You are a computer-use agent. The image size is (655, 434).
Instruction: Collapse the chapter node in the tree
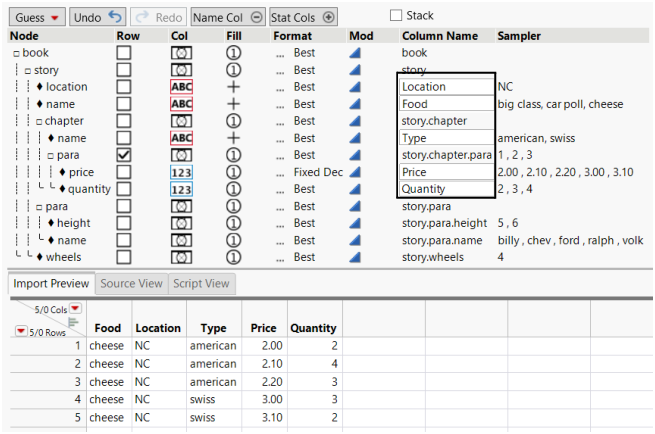click(38, 121)
